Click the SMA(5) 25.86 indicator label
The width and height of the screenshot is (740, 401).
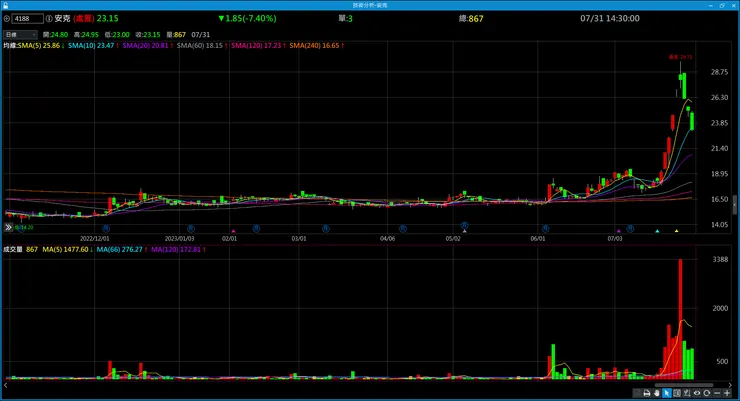pos(41,46)
